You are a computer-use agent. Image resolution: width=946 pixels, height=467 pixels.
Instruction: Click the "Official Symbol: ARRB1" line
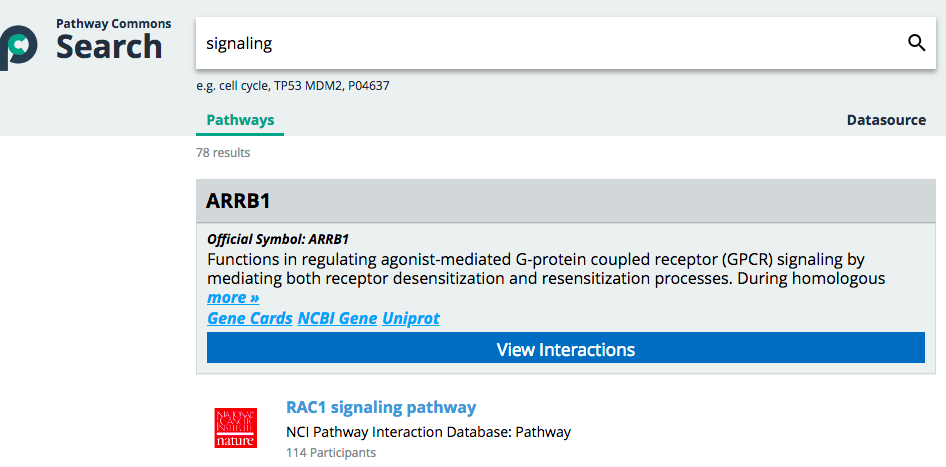click(x=278, y=239)
